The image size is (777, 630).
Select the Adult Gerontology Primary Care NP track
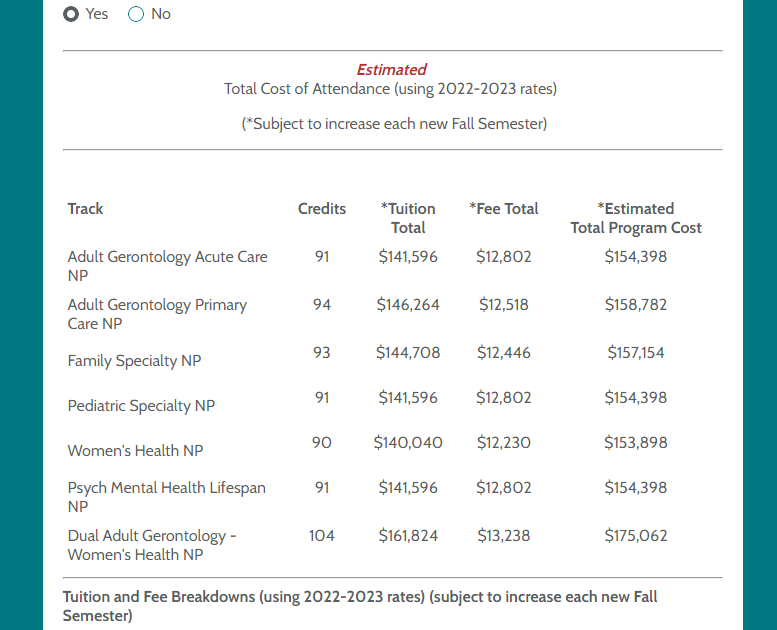157,314
